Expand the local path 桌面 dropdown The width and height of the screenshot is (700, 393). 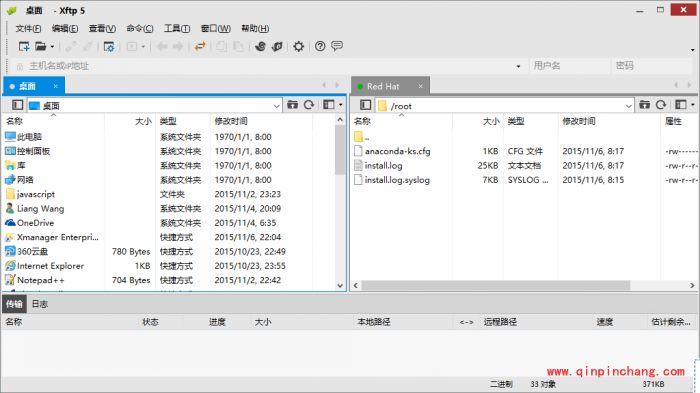276,106
